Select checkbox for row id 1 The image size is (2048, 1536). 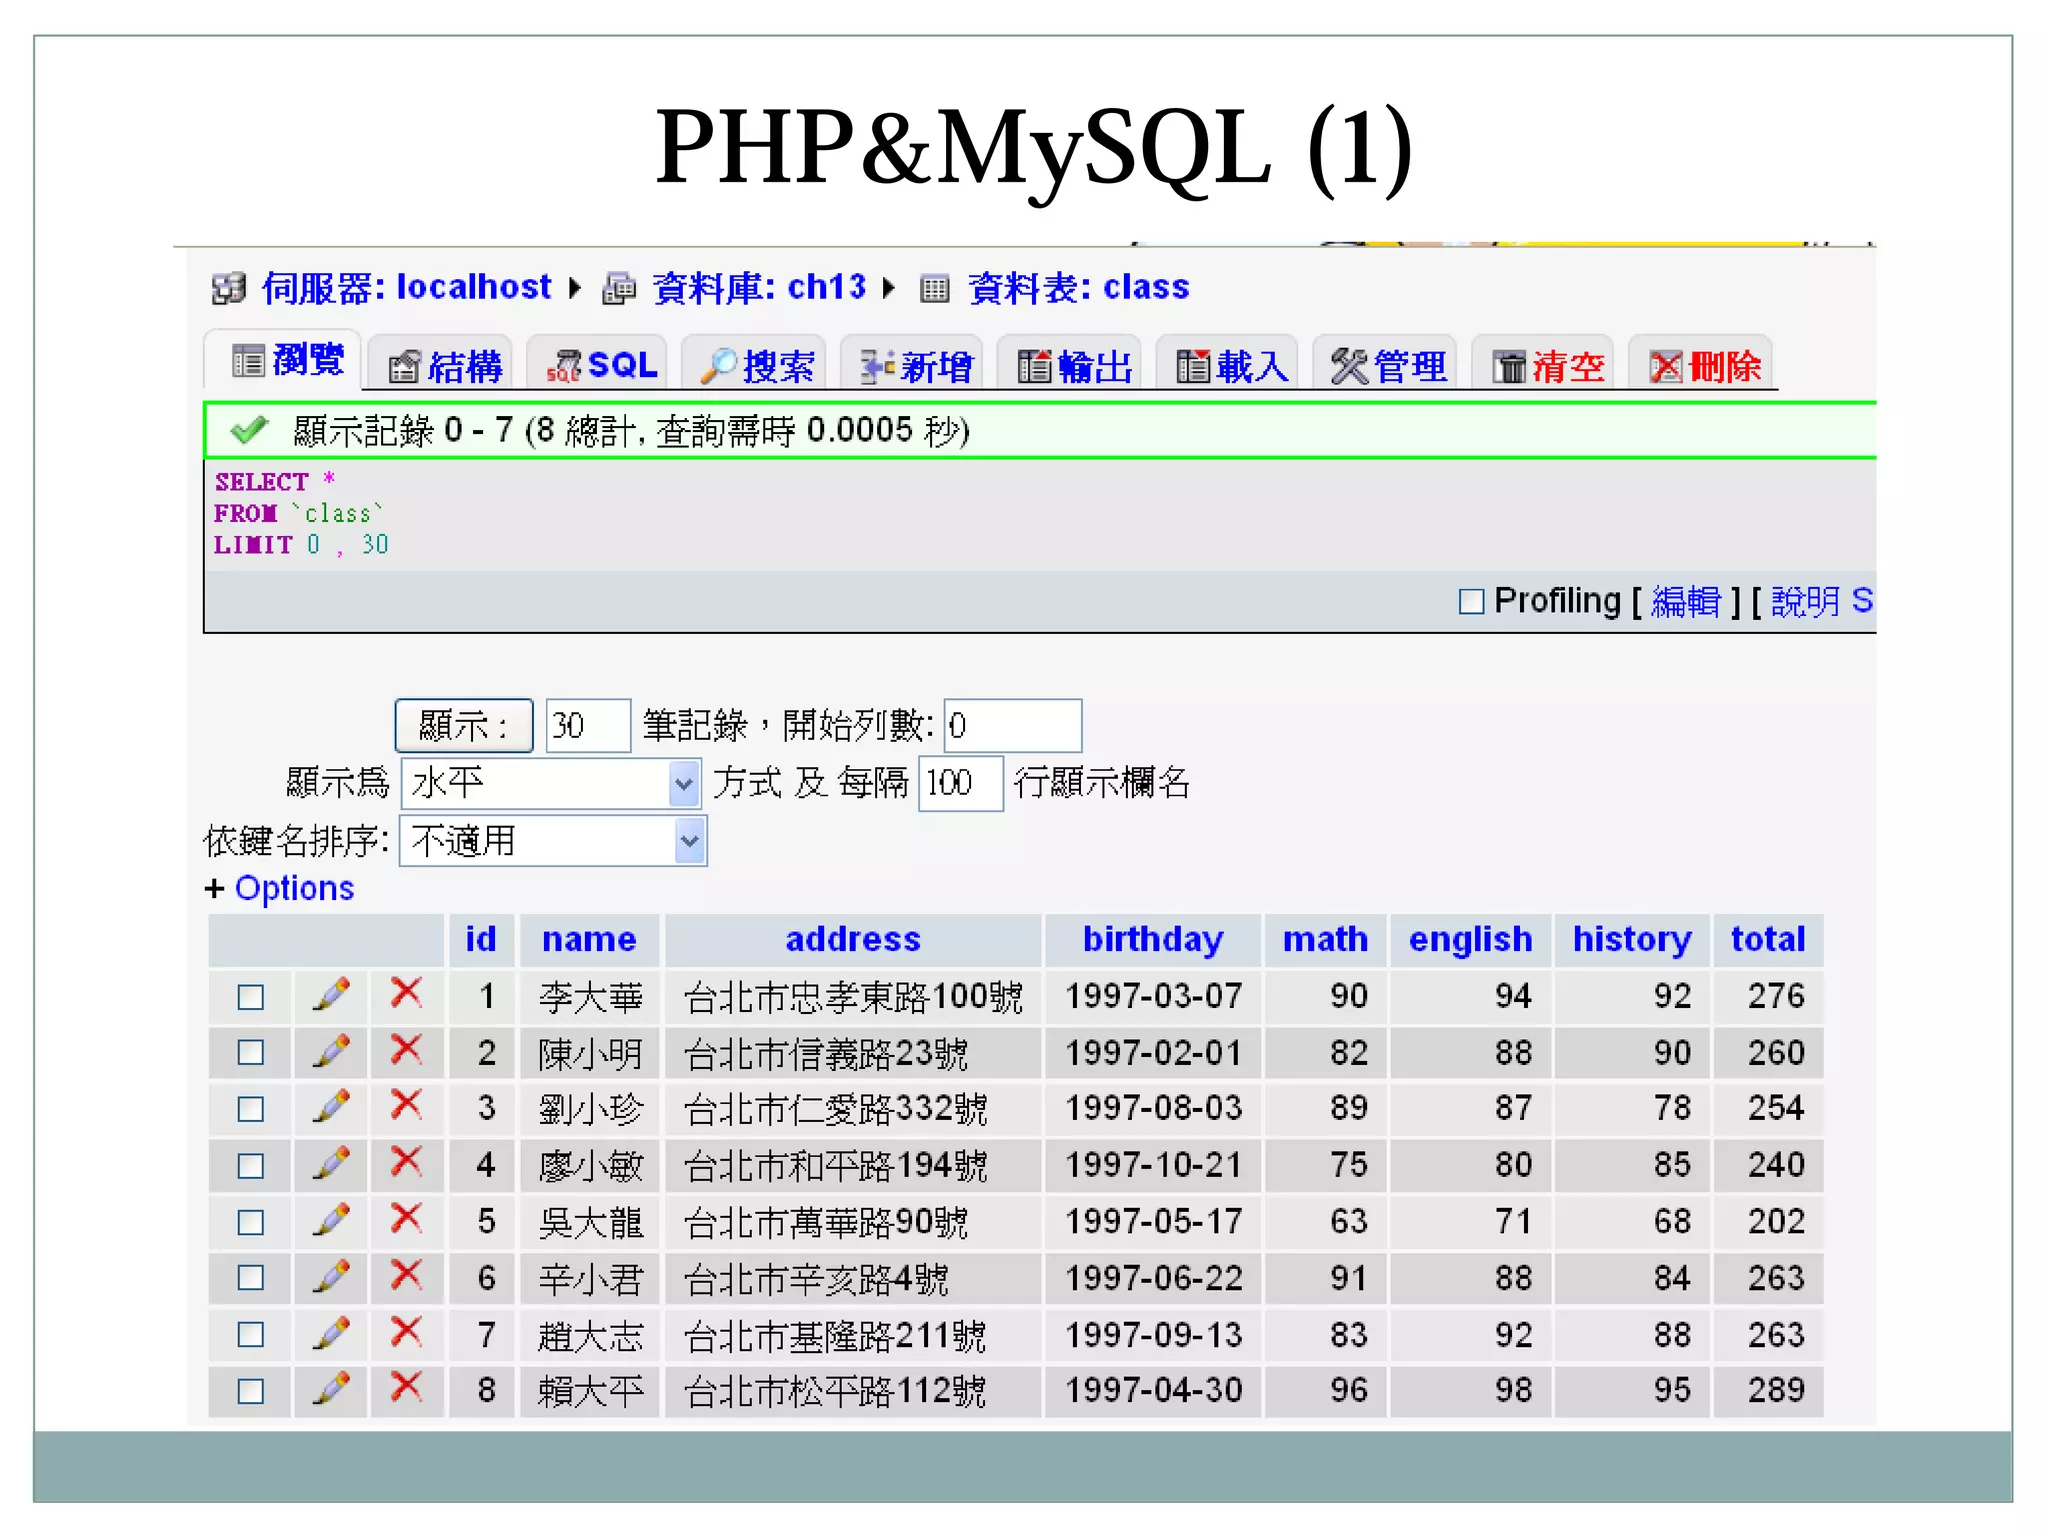pyautogui.click(x=251, y=997)
